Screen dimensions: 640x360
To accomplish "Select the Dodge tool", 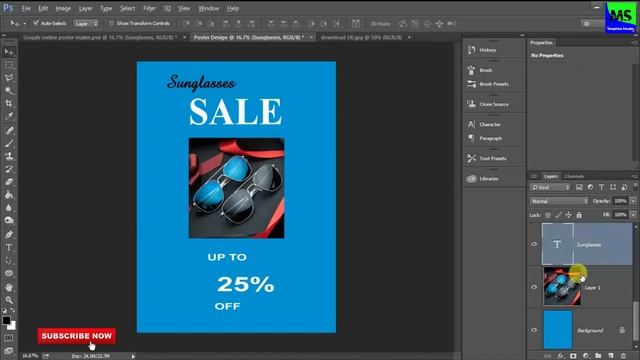I will [x=9, y=220].
